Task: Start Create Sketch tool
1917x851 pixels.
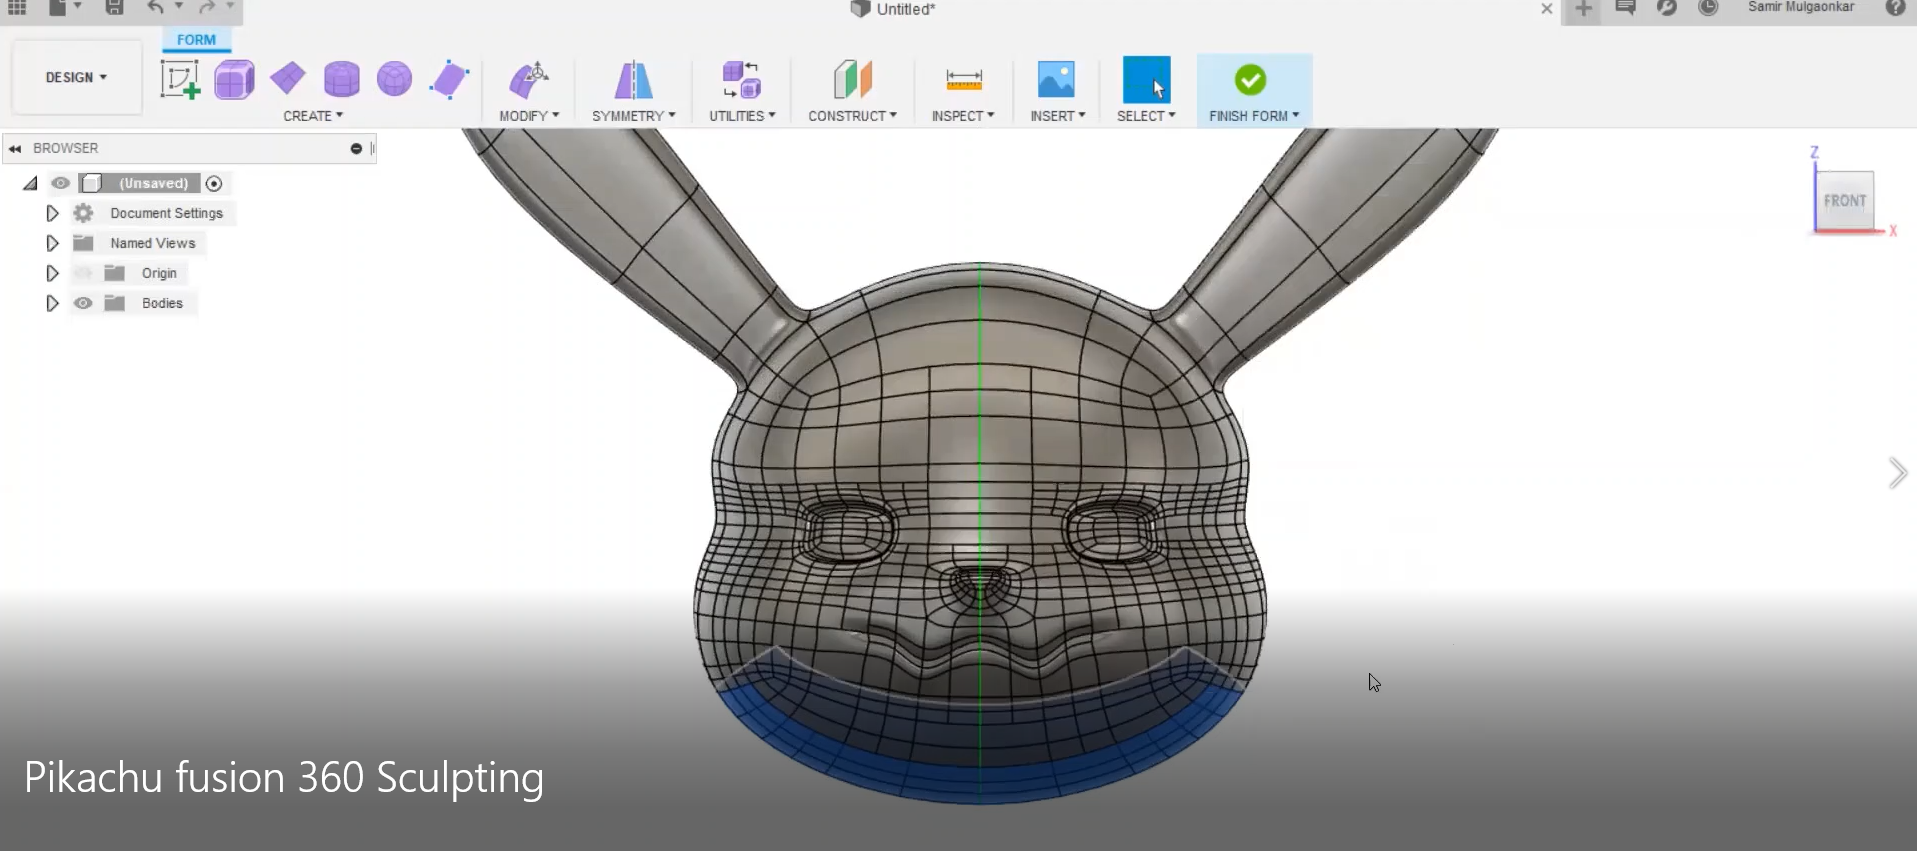Action: 180,79
